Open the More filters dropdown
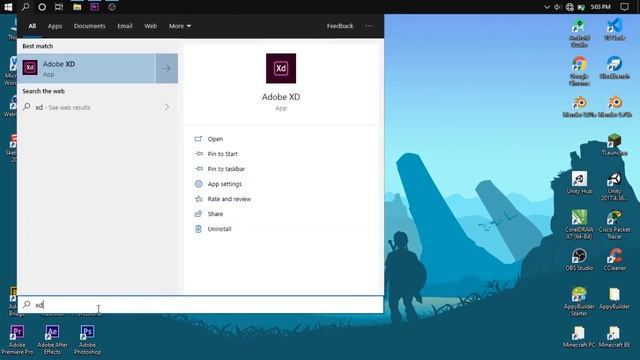 point(180,26)
